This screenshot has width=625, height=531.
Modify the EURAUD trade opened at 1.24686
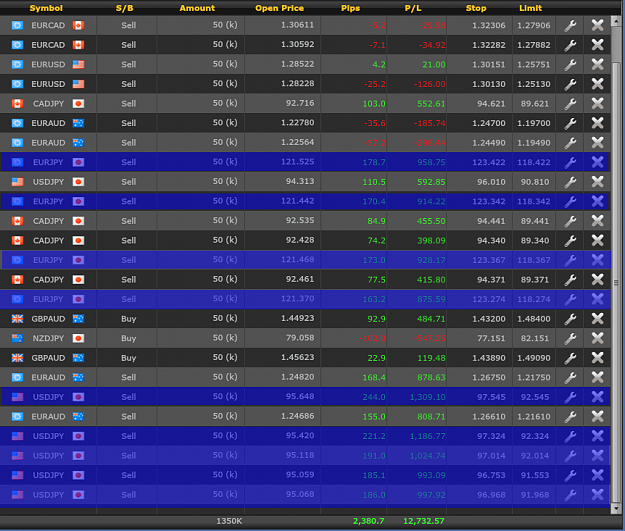[570, 417]
